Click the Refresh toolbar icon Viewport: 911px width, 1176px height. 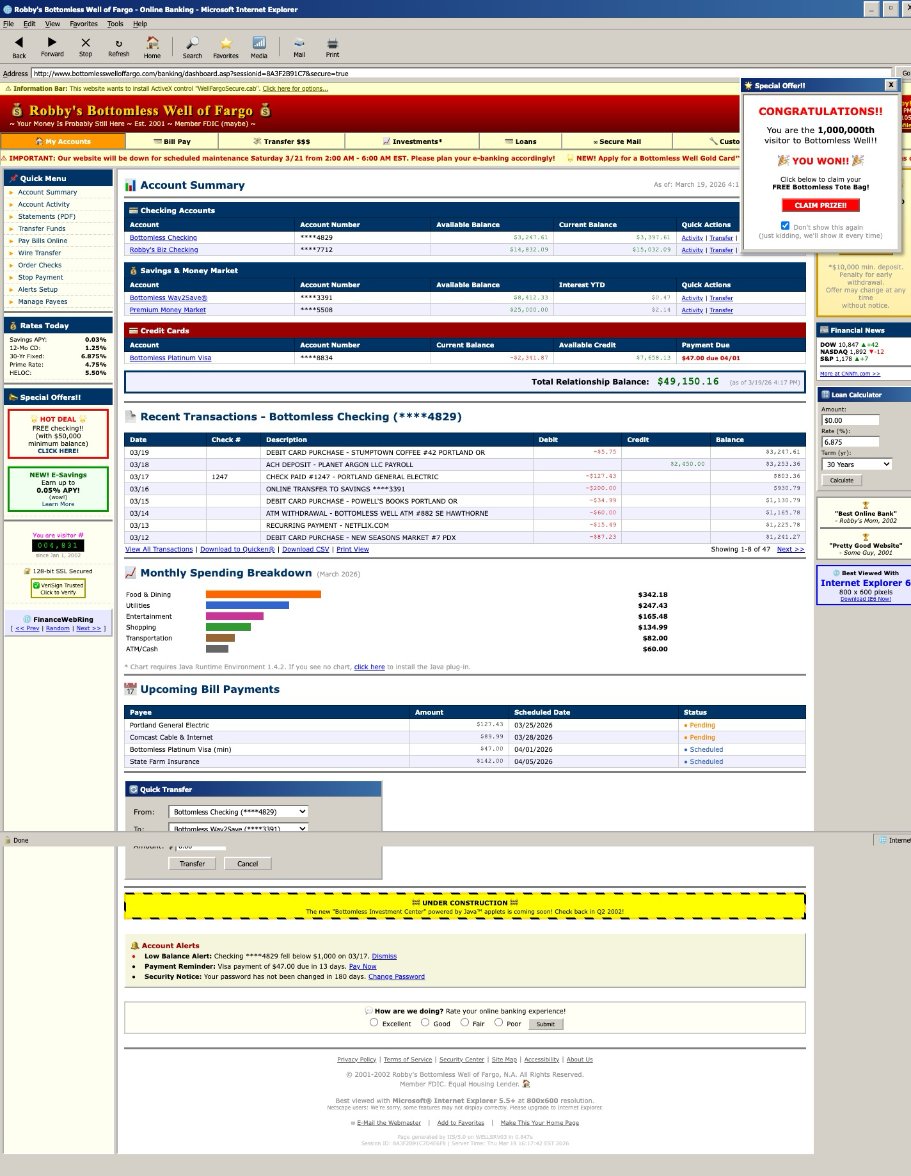(x=118, y=44)
